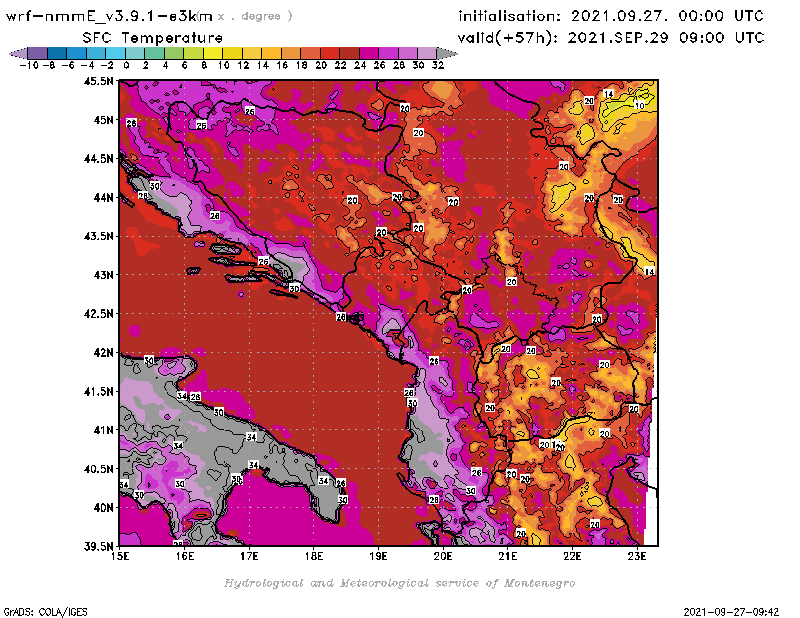Click the 'initialisation: 2021.09.27. 00:00 UTC' text
The height and width of the screenshot is (618, 800).
[611, 16]
